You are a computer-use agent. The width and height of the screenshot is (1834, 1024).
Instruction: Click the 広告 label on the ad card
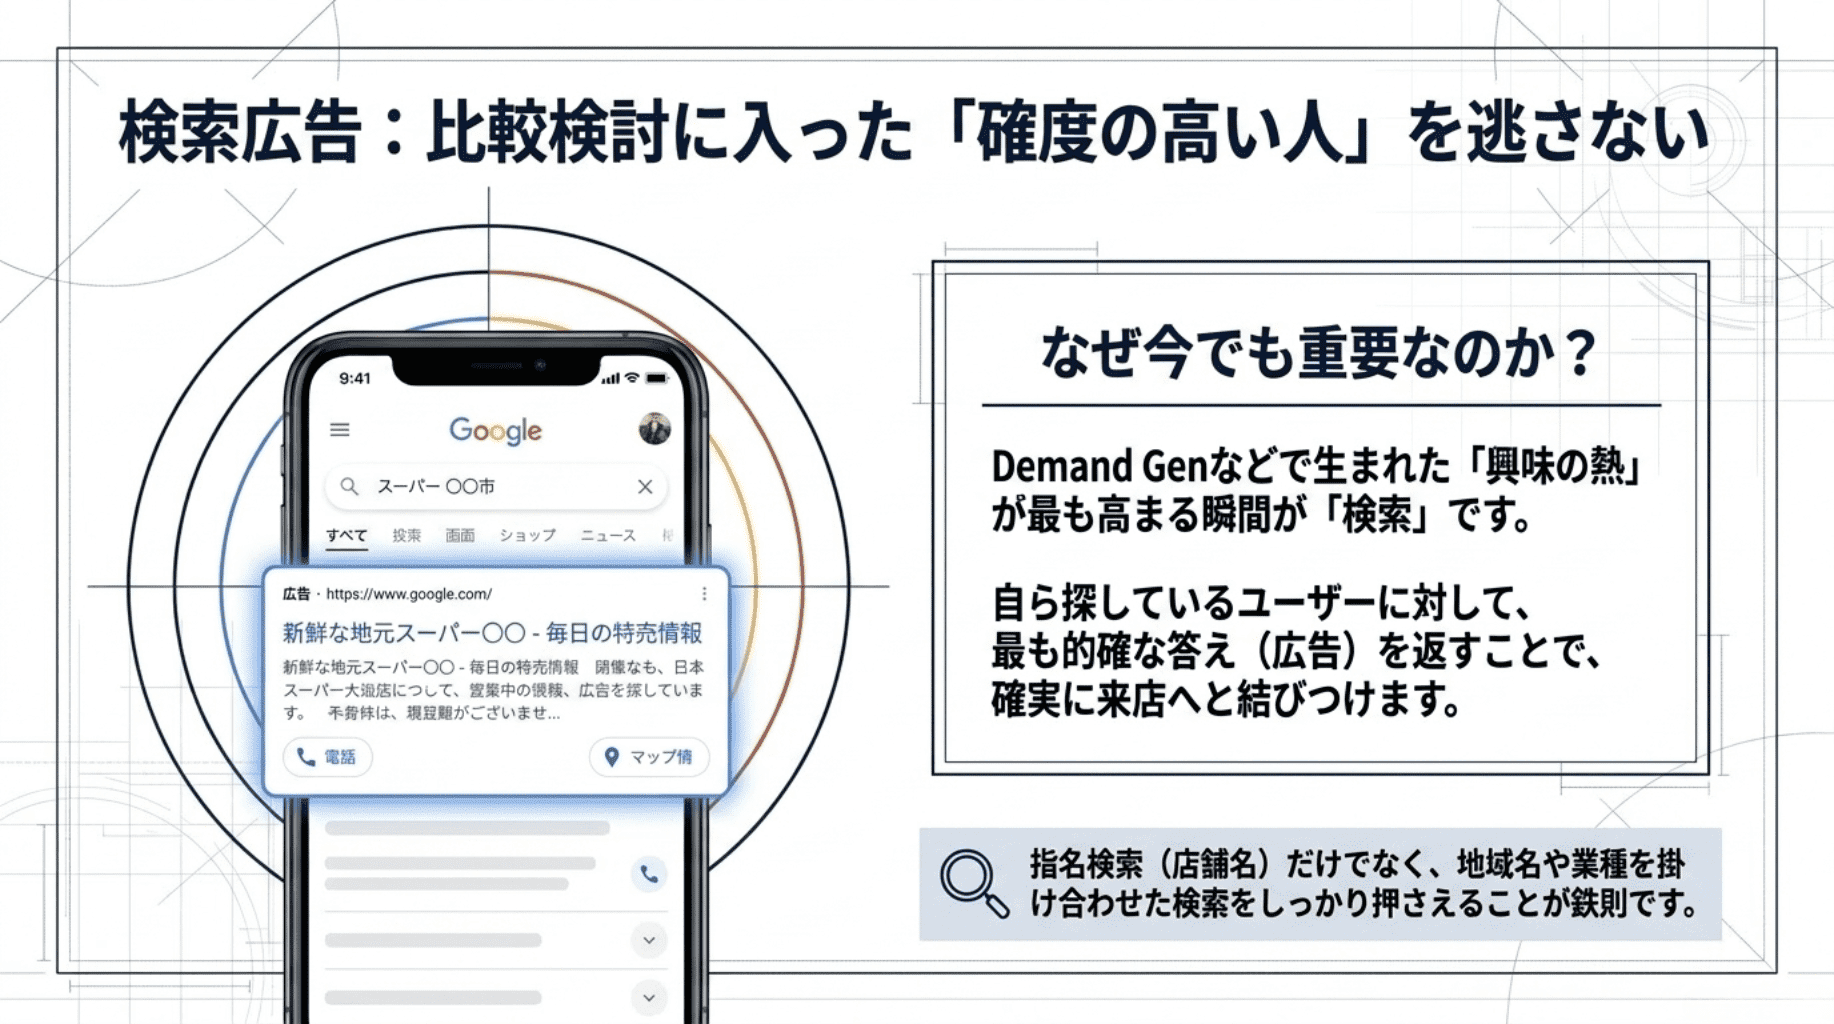pos(296,594)
